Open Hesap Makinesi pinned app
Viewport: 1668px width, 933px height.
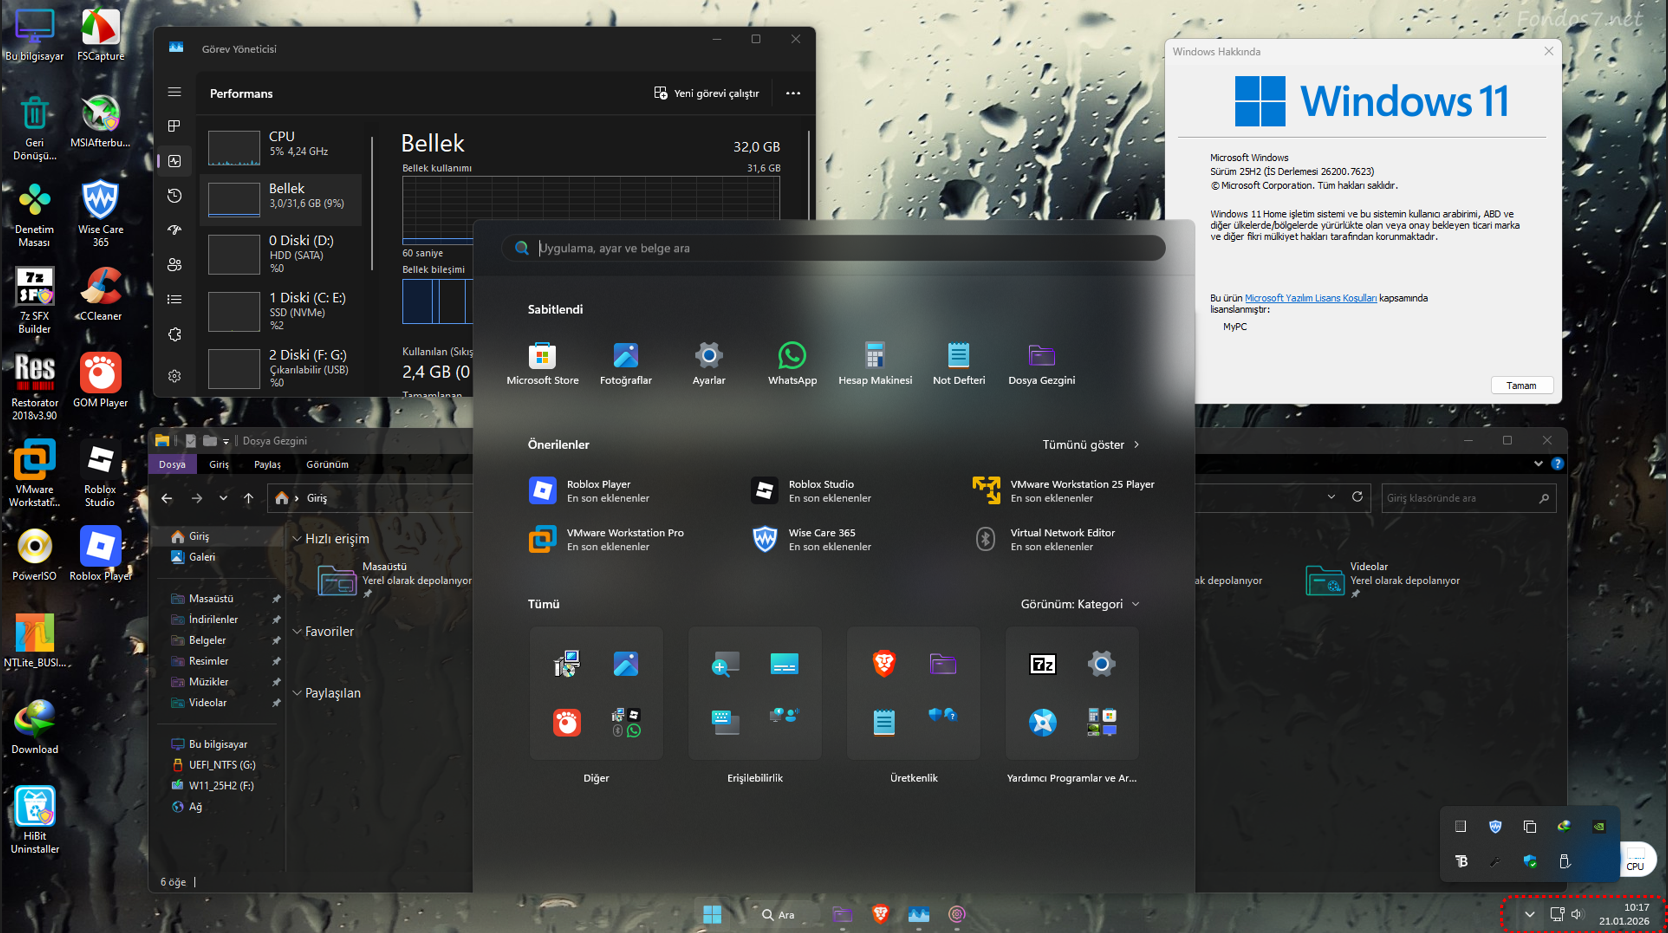(x=875, y=364)
